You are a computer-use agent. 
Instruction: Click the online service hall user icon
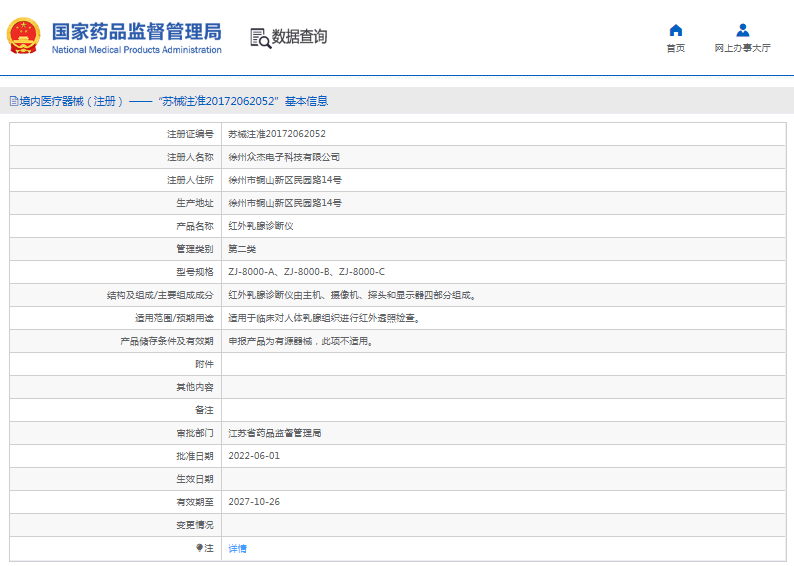(742, 30)
